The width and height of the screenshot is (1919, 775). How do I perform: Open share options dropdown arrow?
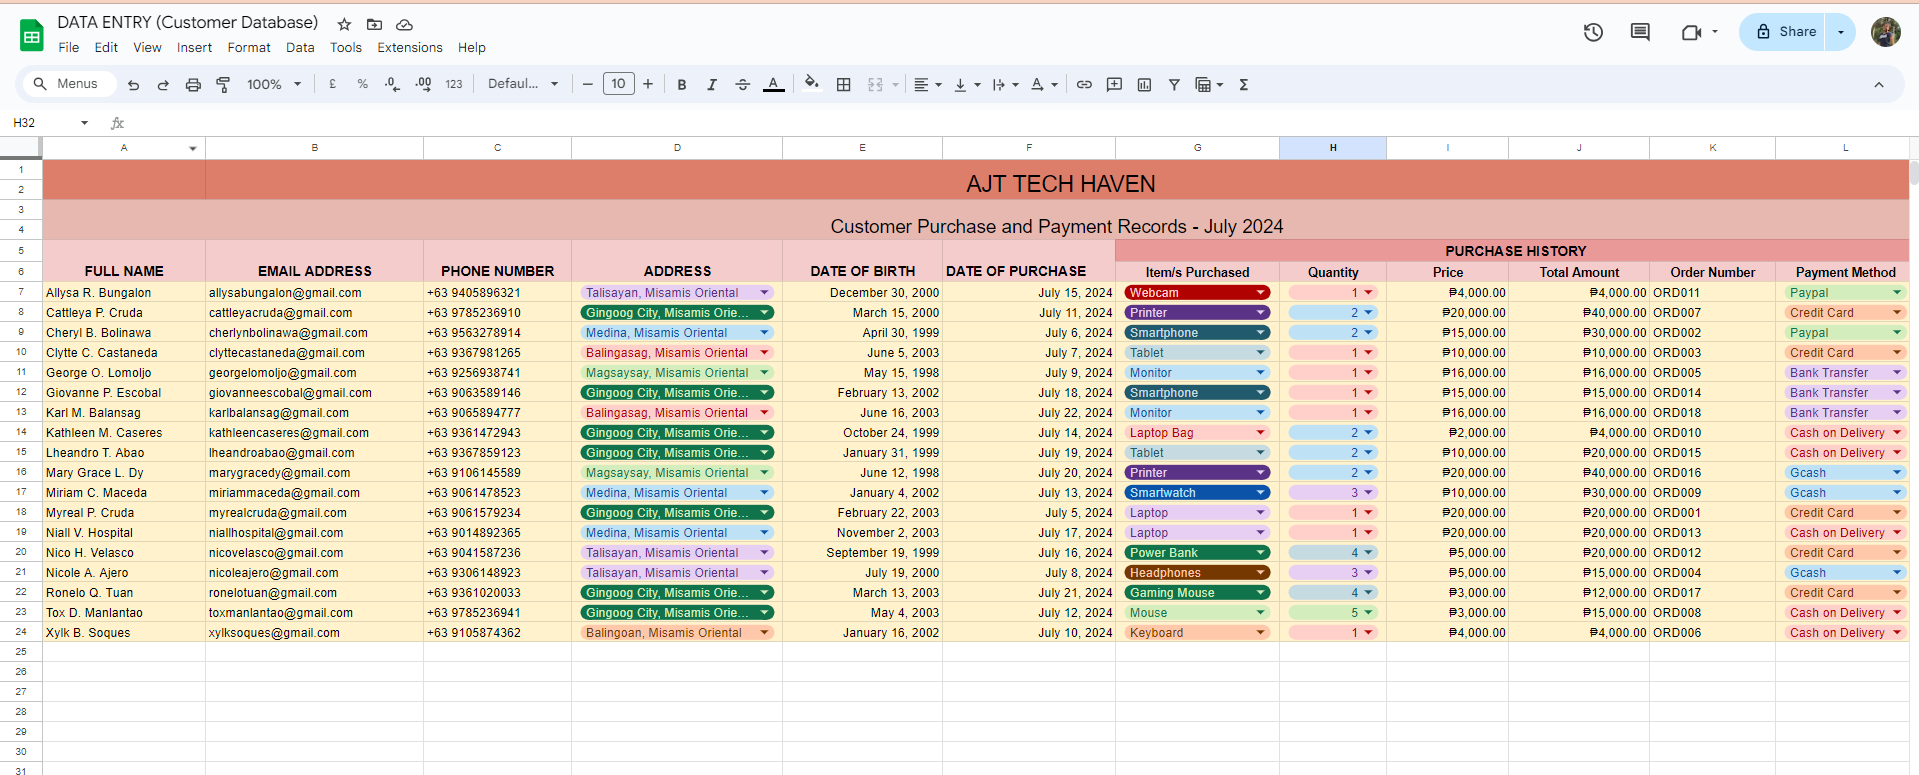(1840, 32)
